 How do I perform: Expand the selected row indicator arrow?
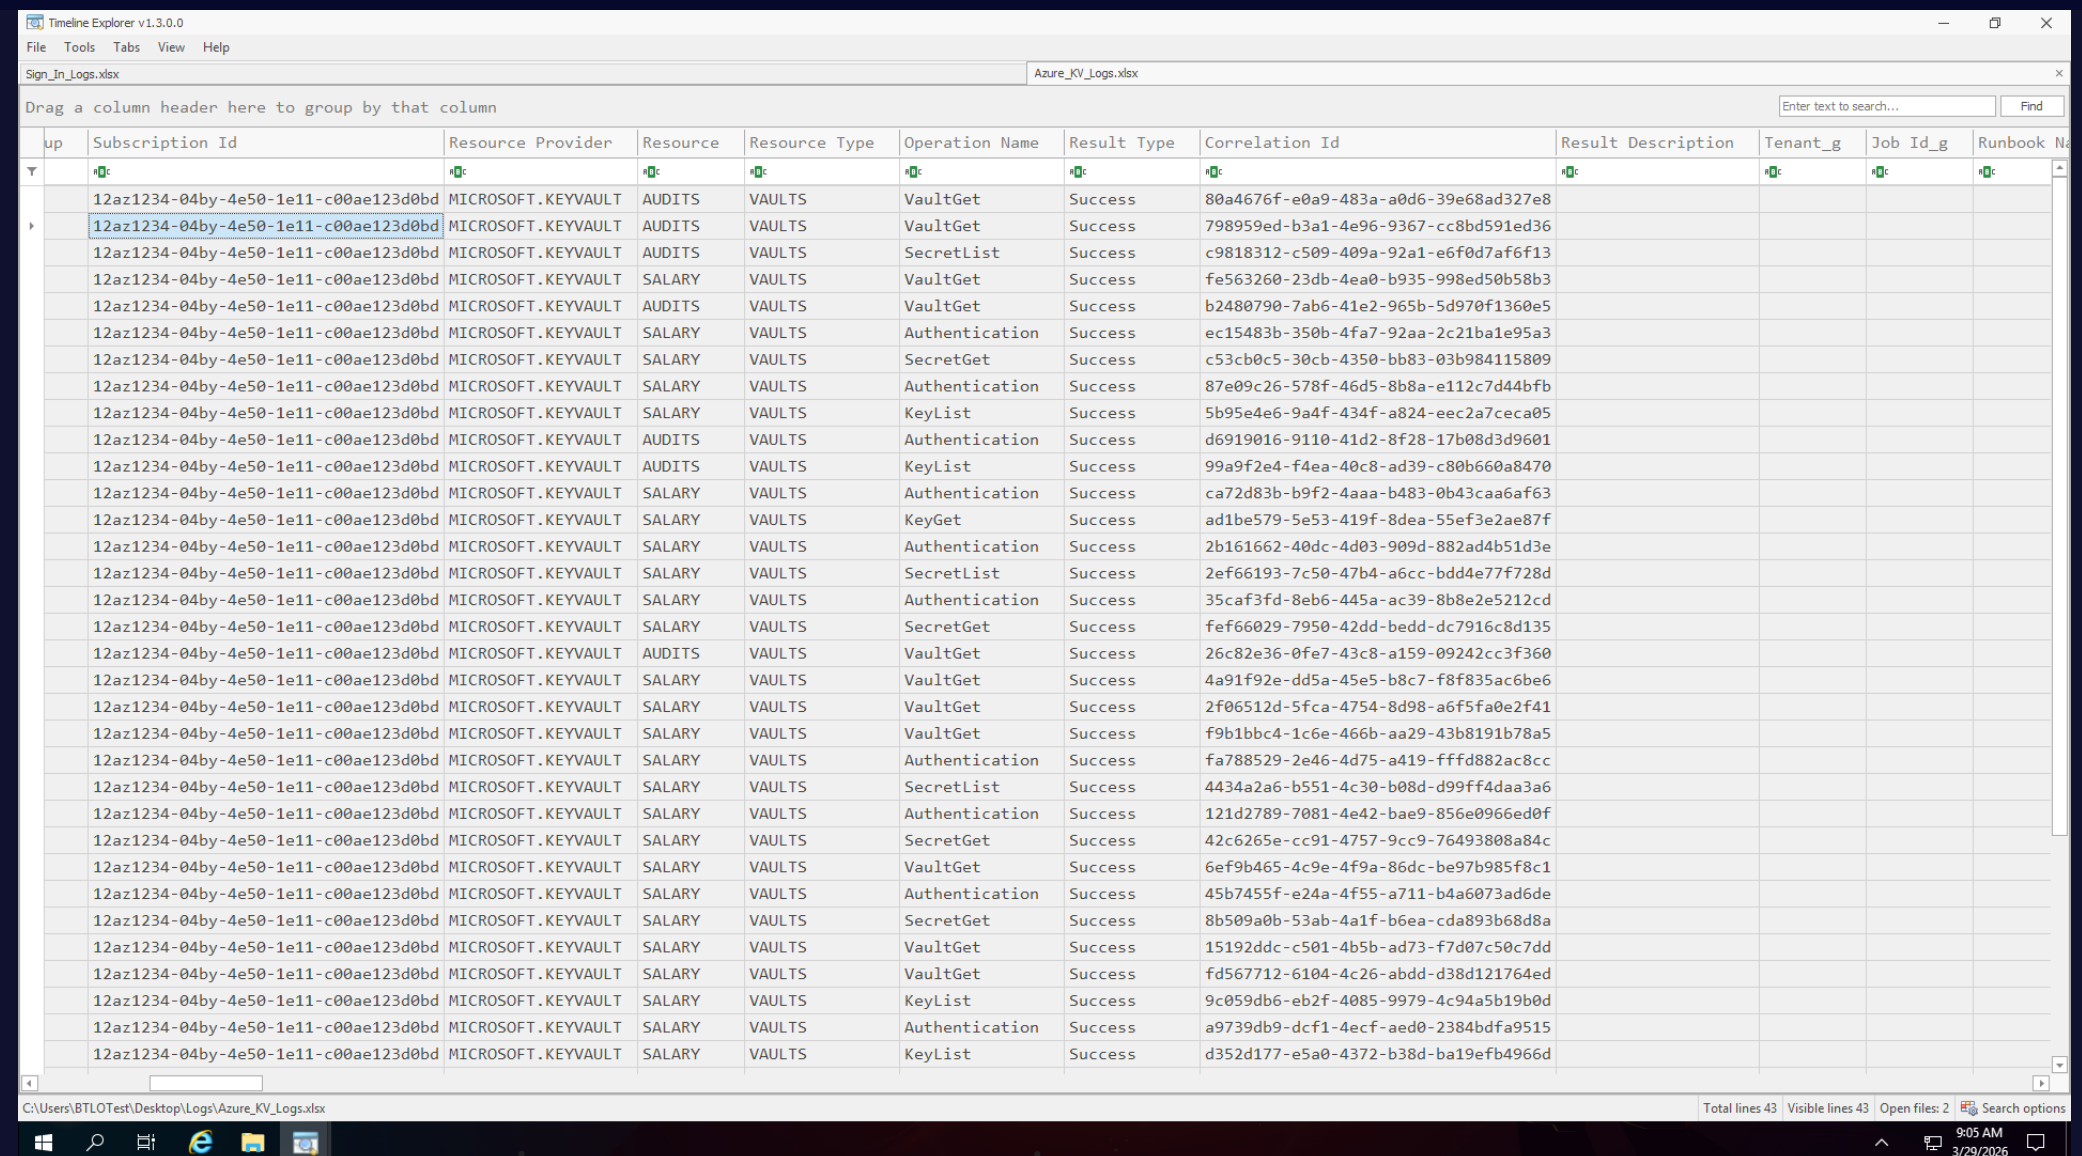(32, 226)
